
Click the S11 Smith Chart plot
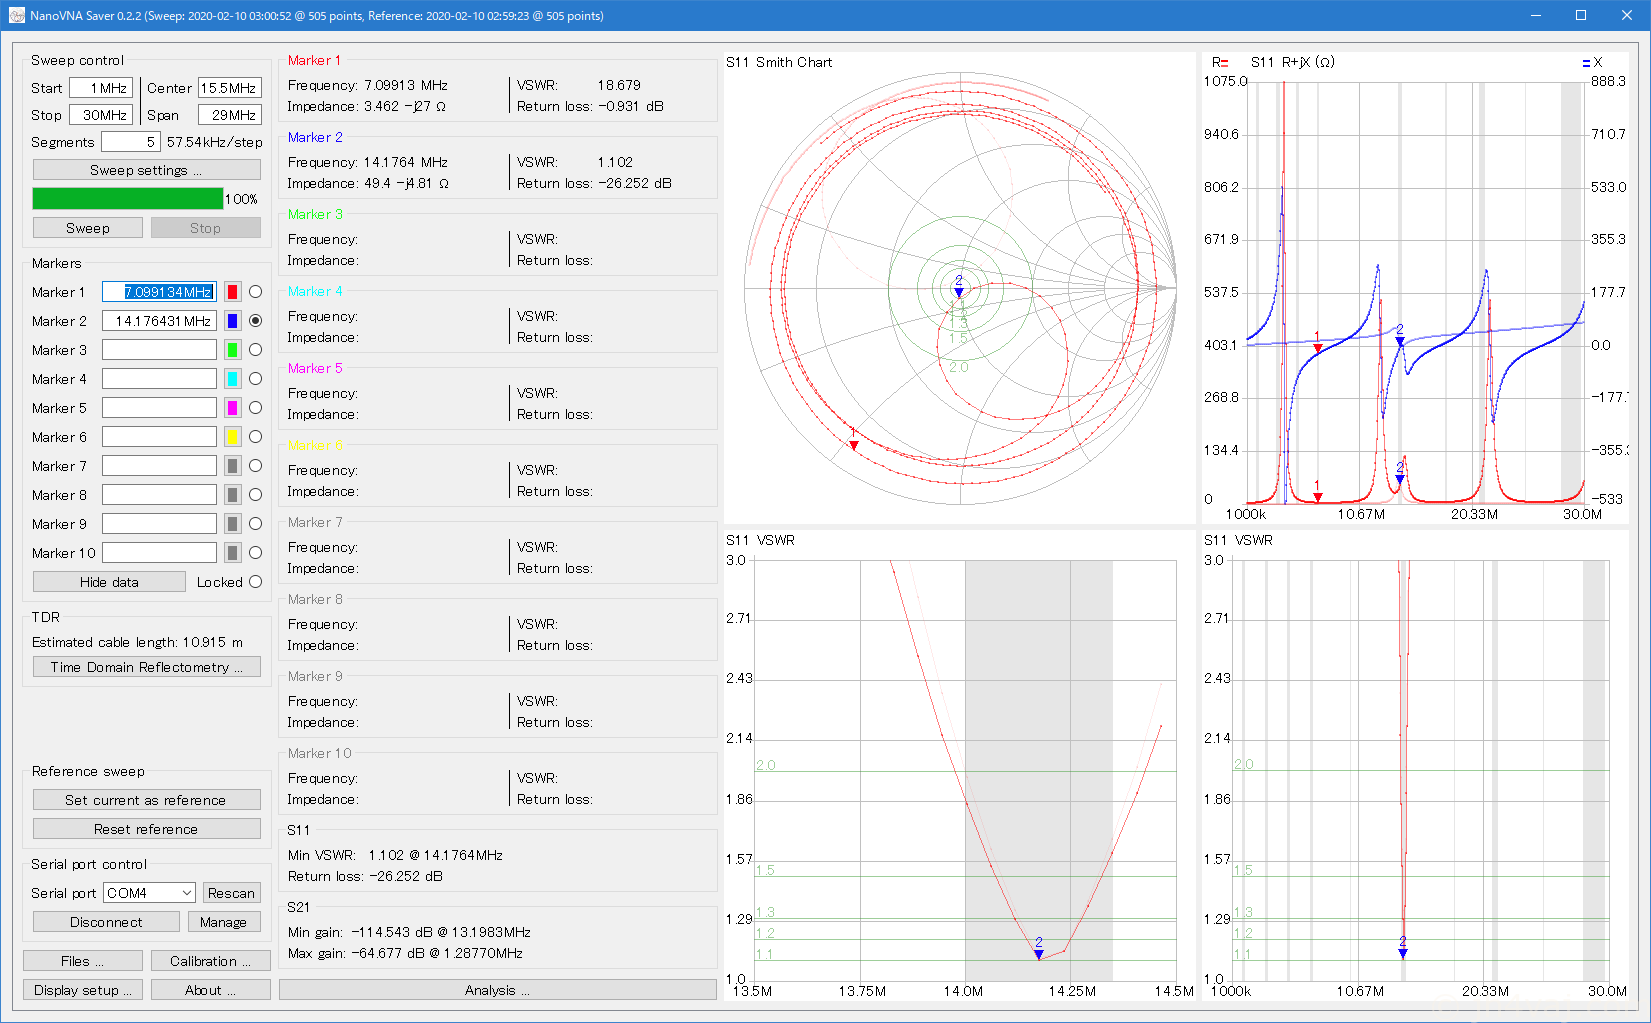(x=959, y=288)
